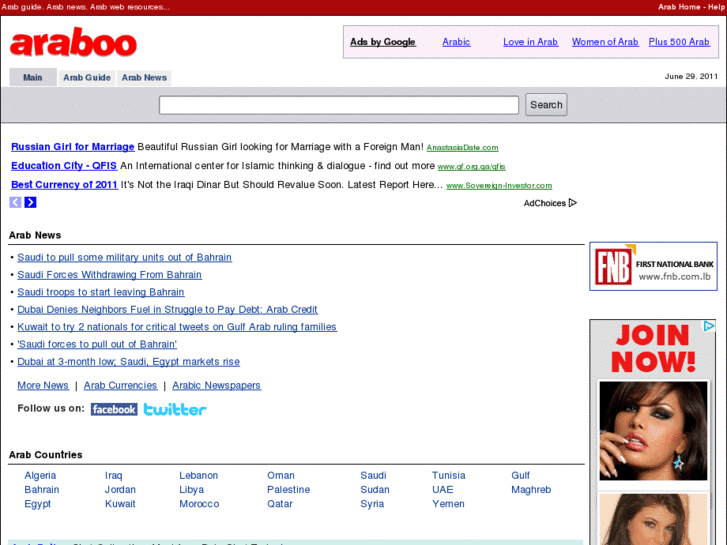Go to Arab Home link
The height and width of the screenshot is (545, 727).
tap(679, 7)
